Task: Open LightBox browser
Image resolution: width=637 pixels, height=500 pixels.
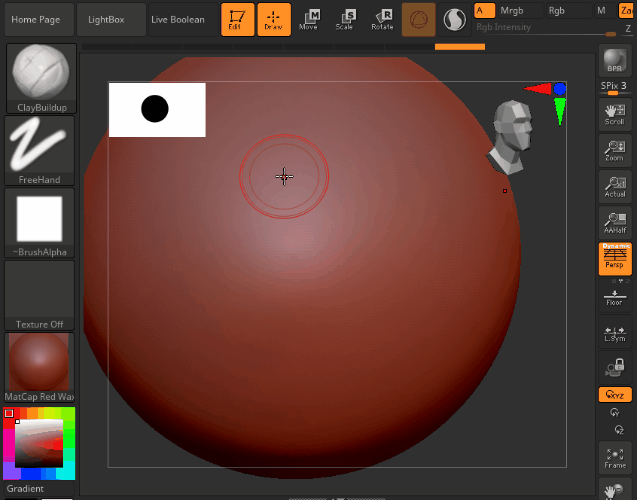Action: click(108, 20)
